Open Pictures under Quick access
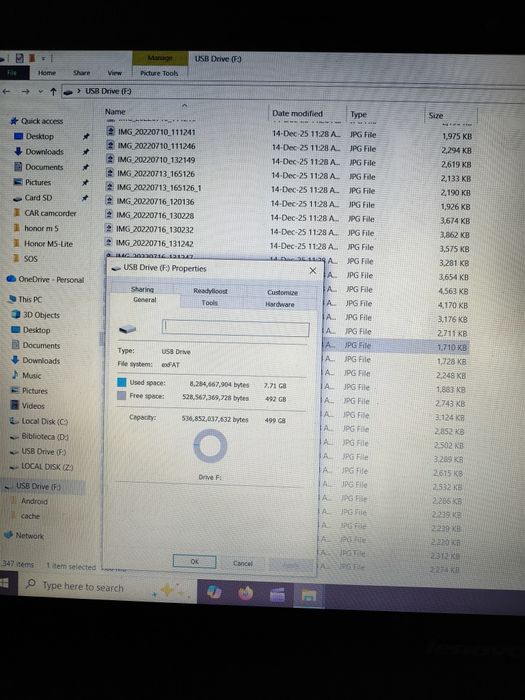 click(x=32, y=182)
